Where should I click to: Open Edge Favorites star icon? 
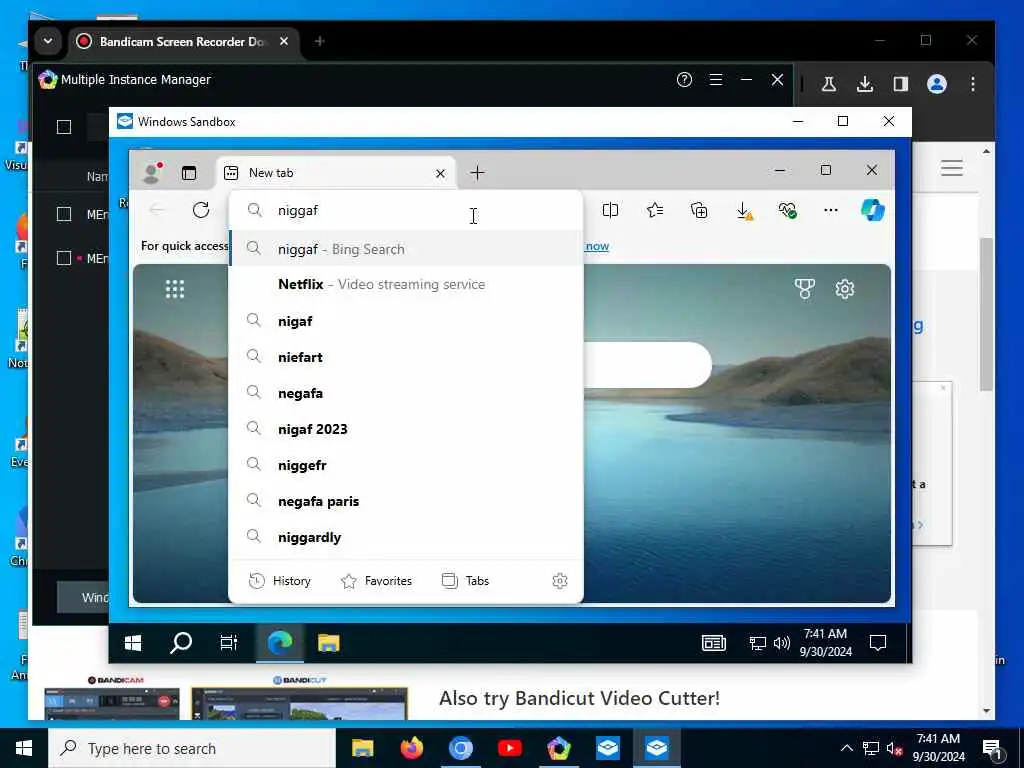pyautogui.click(x=654, y=210)
